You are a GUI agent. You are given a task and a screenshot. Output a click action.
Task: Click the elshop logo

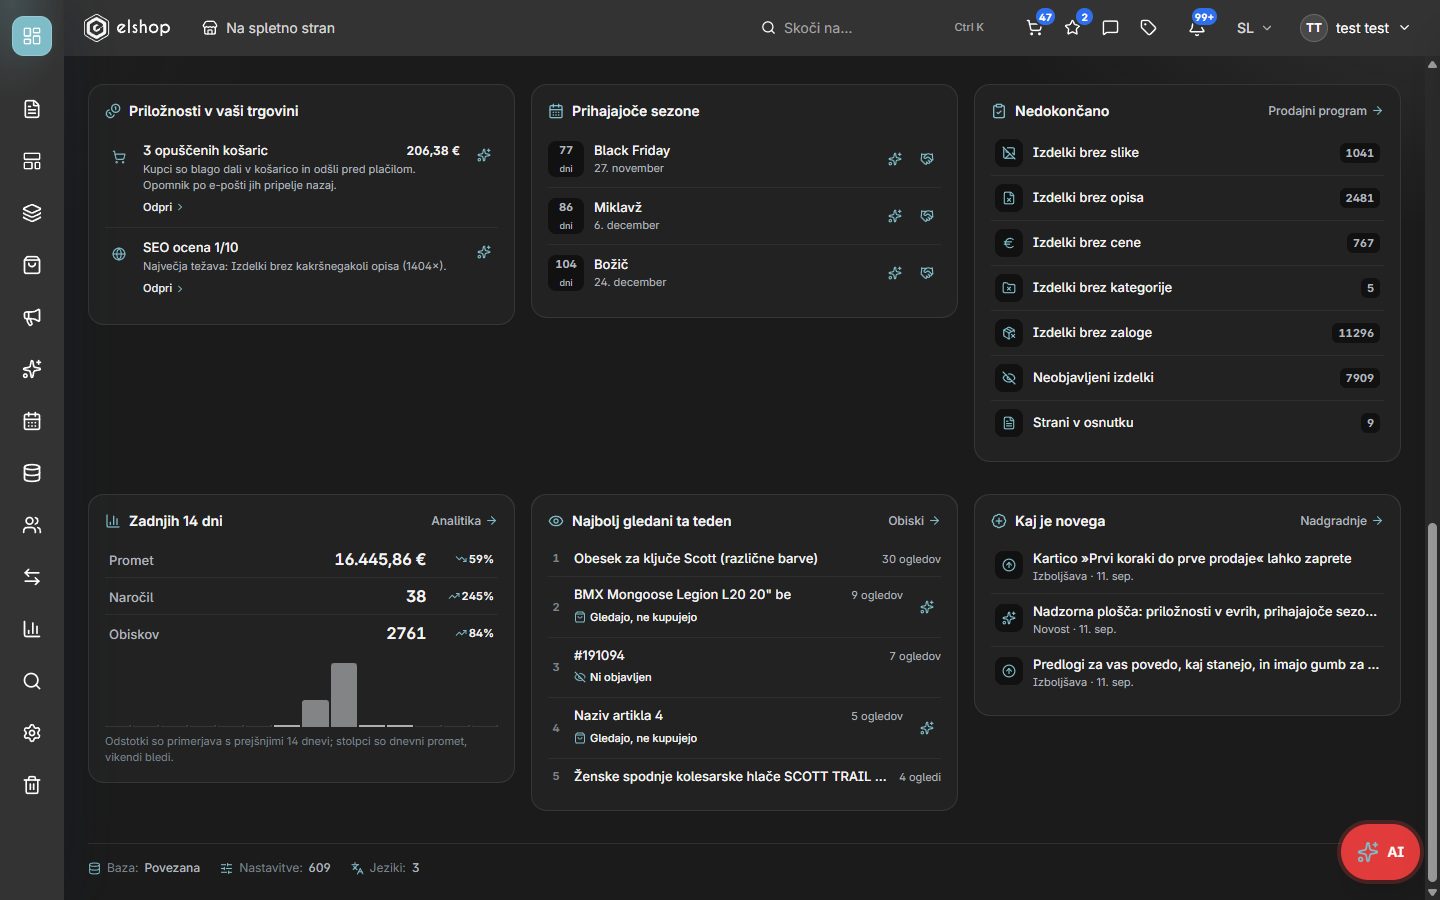coord(127,28)
